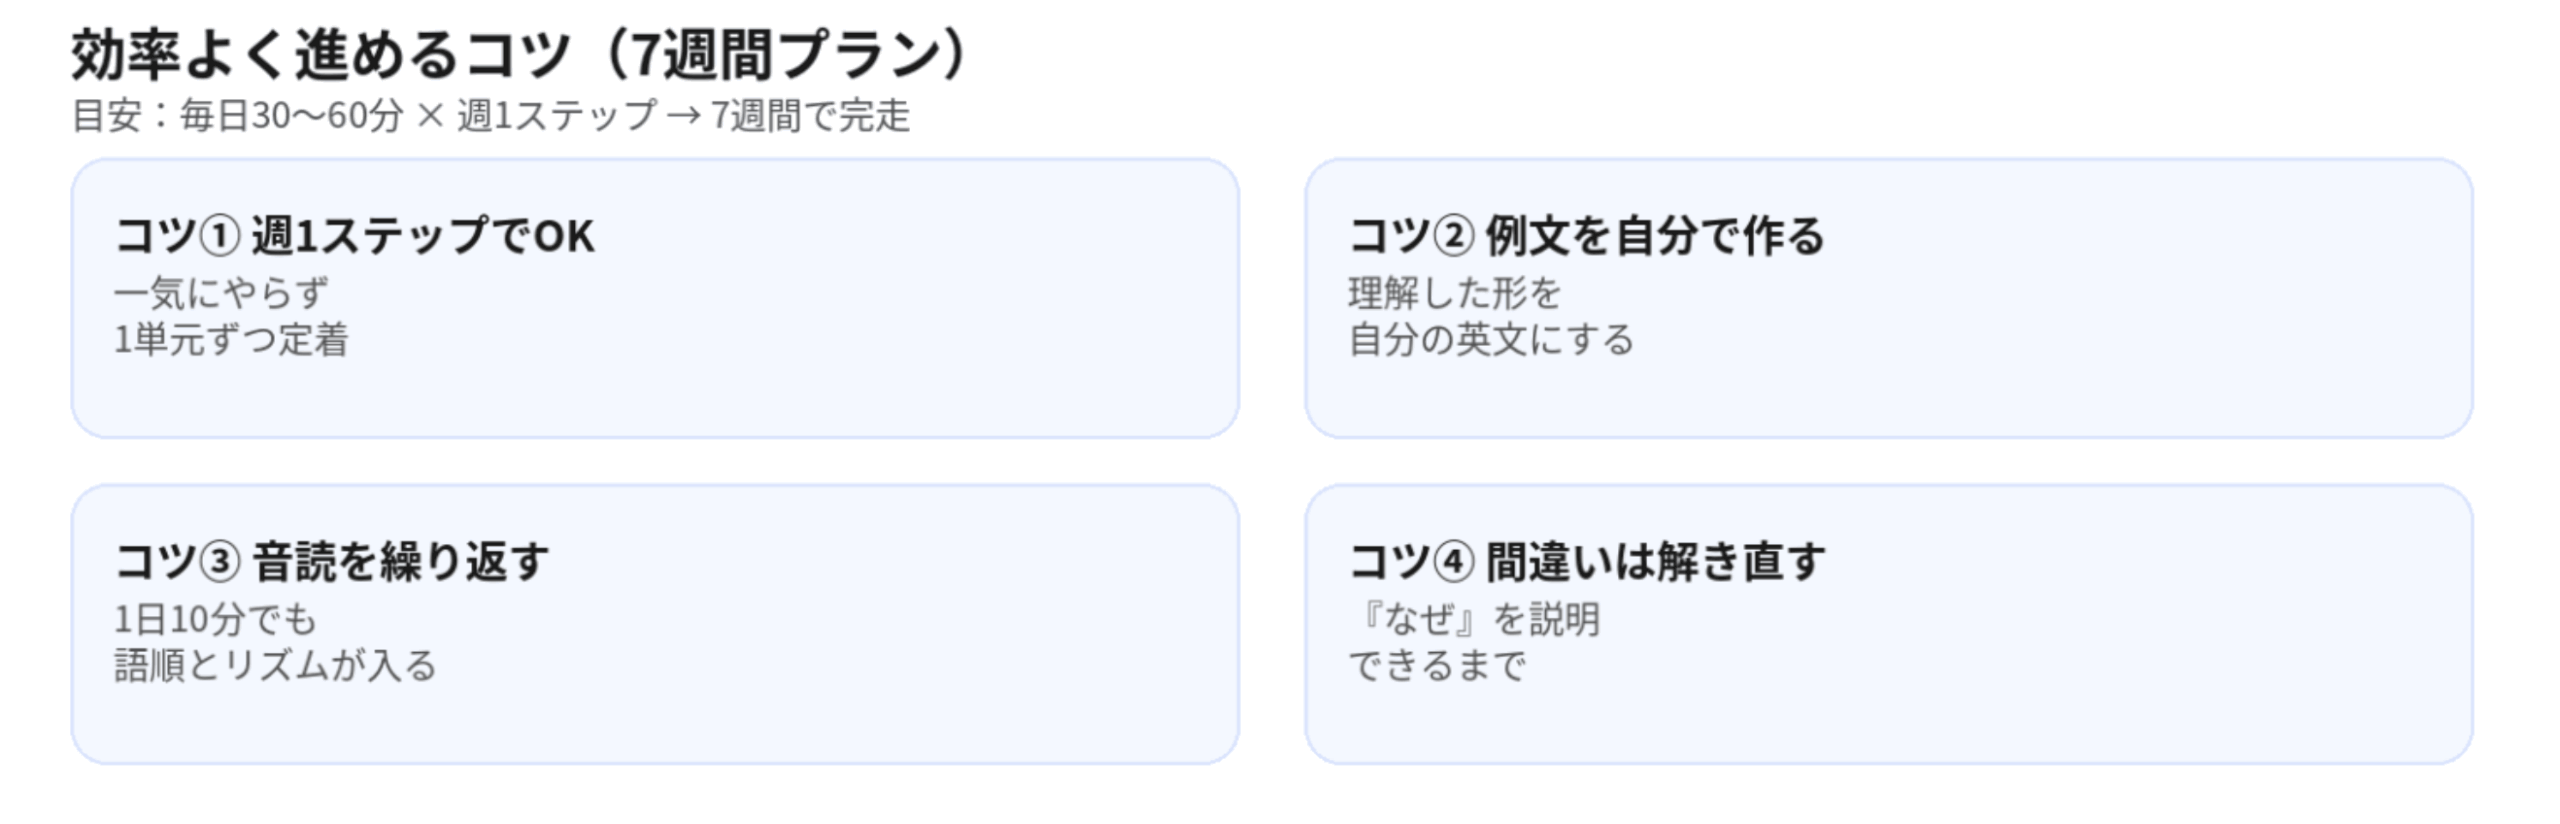Click the → arrow in the subtitle
2560x824 pixels.
pyautogui.click(x=683, y=117)
